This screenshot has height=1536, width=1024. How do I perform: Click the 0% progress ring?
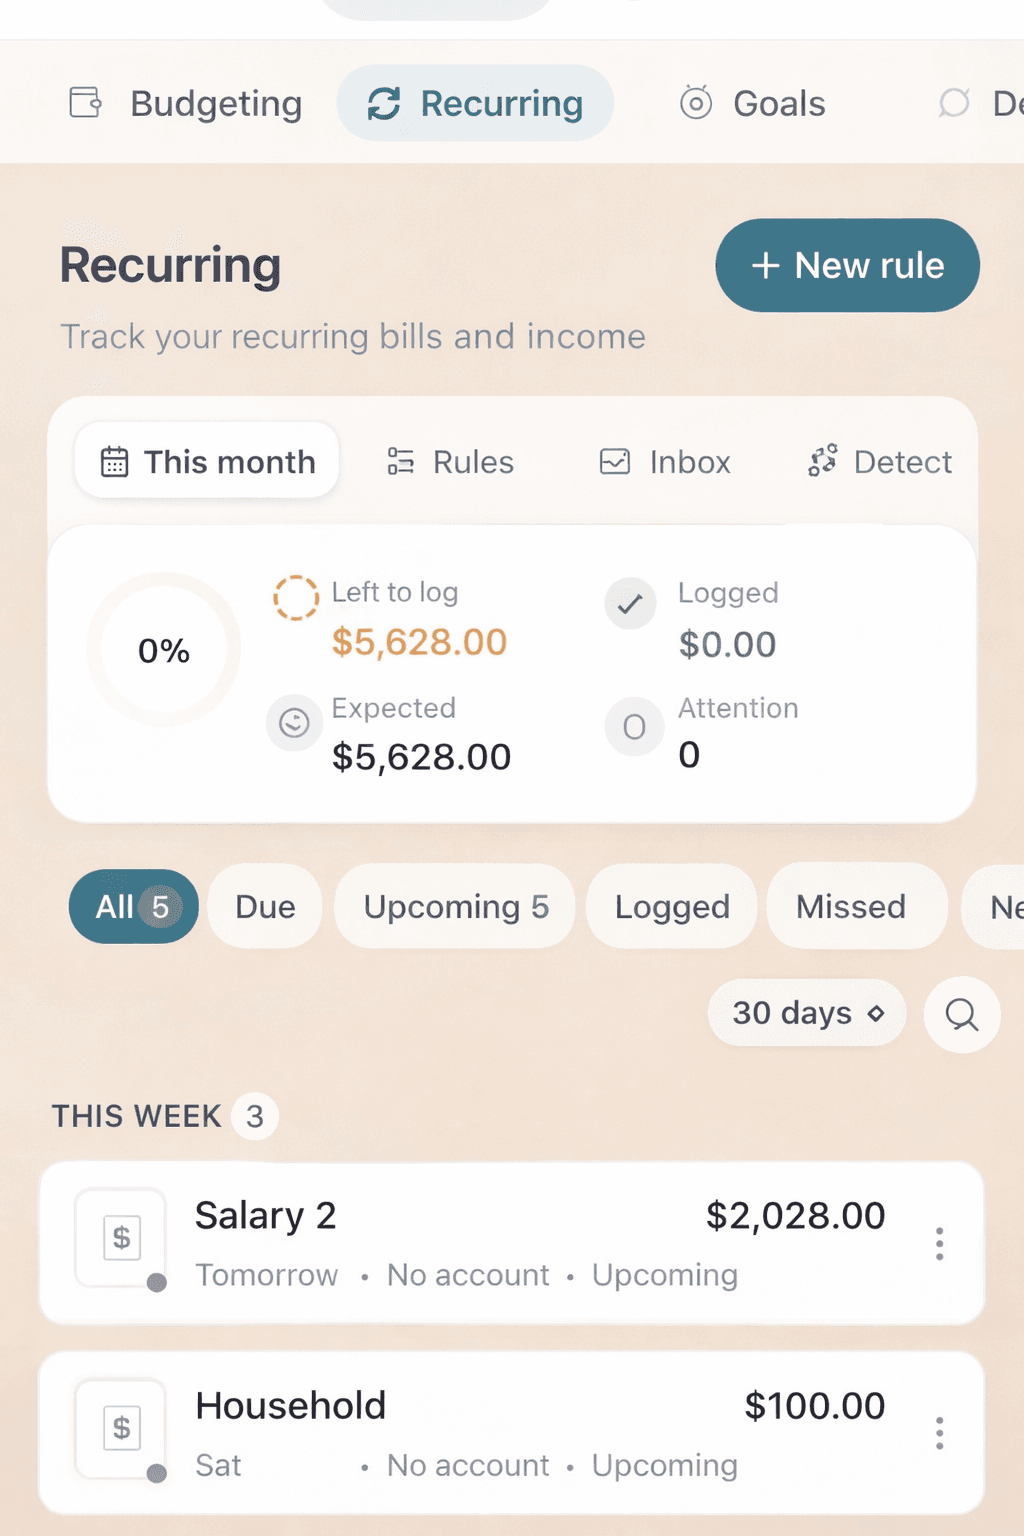[162, 649]
